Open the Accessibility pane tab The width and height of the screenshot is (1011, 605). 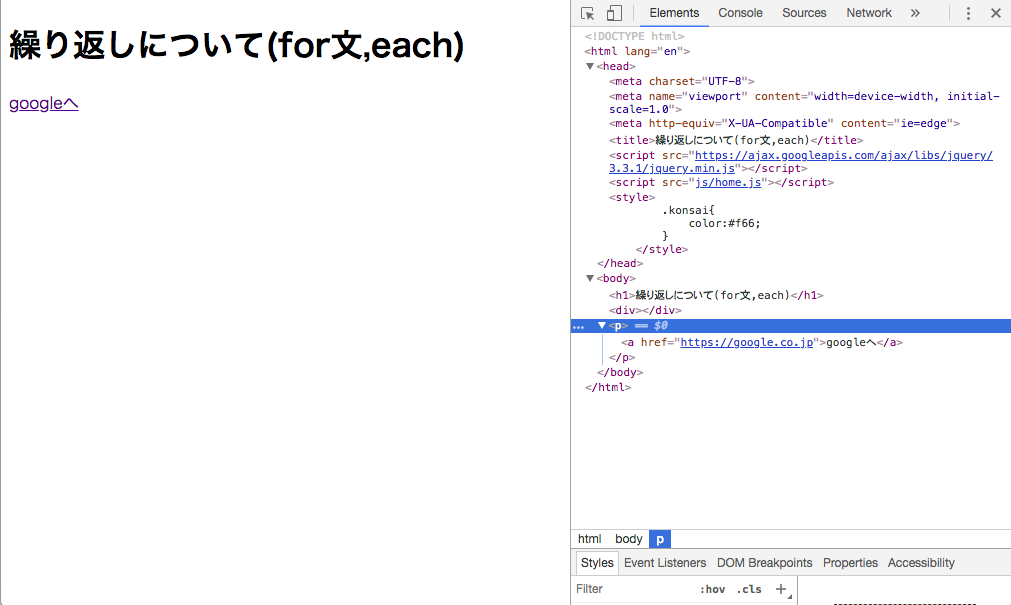[921, 563]
